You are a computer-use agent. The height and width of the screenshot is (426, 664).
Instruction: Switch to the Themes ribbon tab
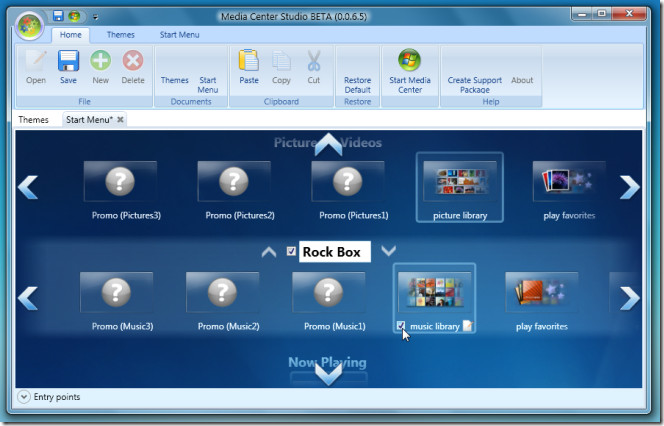(121, 35)
